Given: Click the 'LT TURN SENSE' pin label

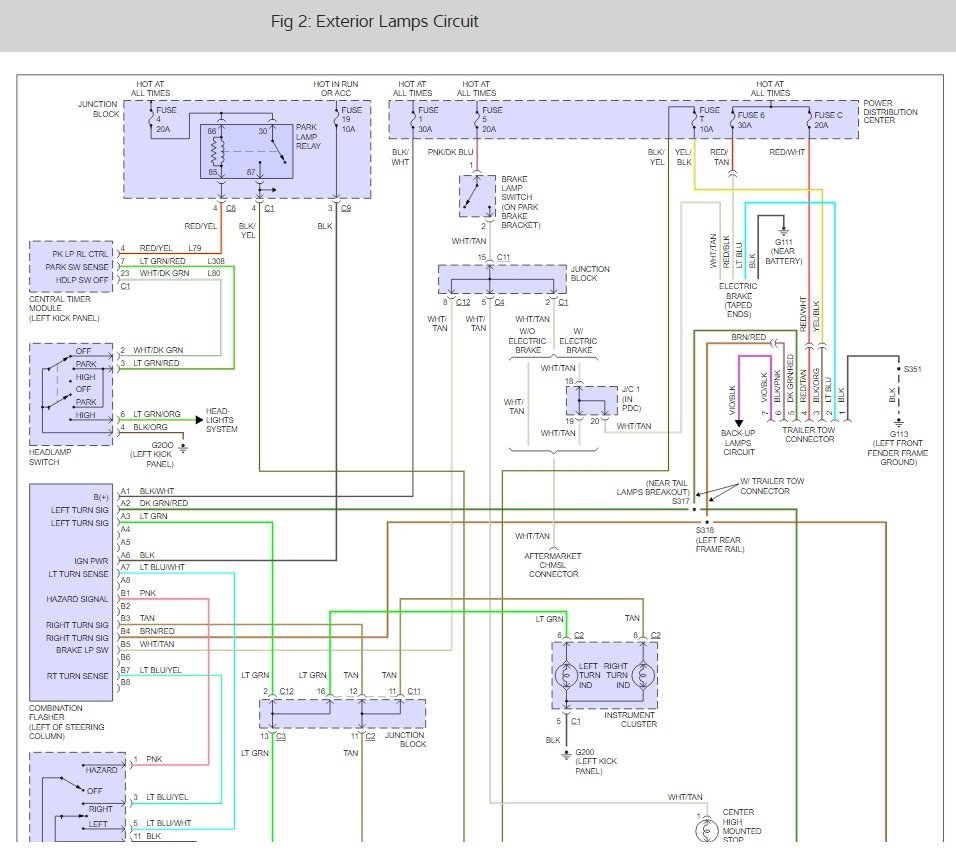Looking at the screenshot, I should click(79, 574).
